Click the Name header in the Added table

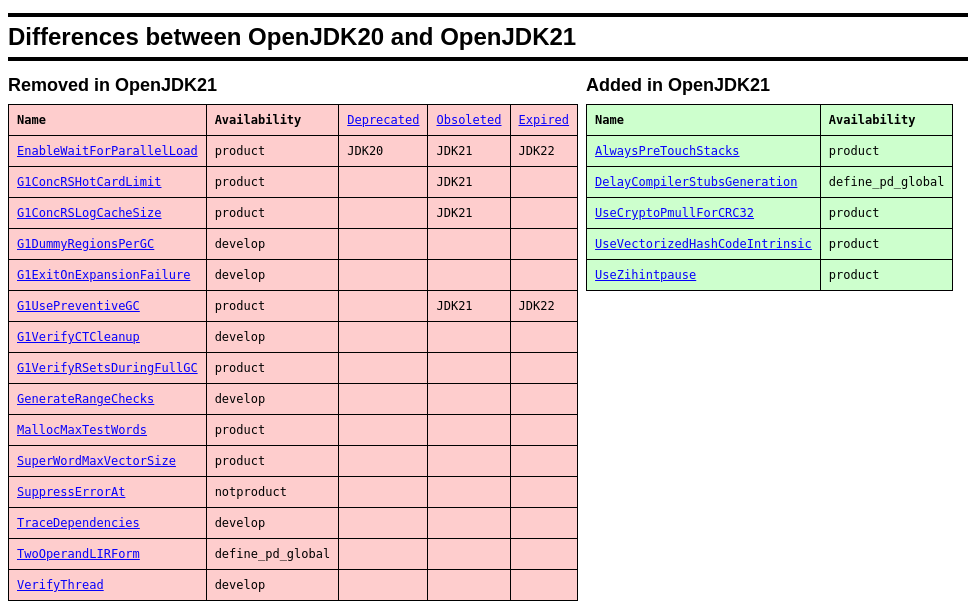pos(609,120)
